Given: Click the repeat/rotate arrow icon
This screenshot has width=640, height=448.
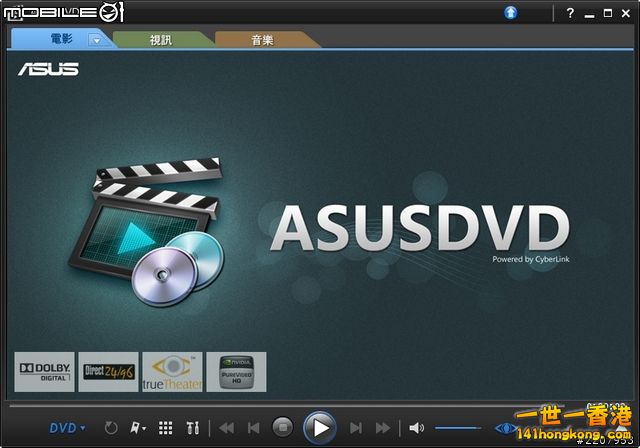Looking at the screenshot, I should [x=111, y=428].
